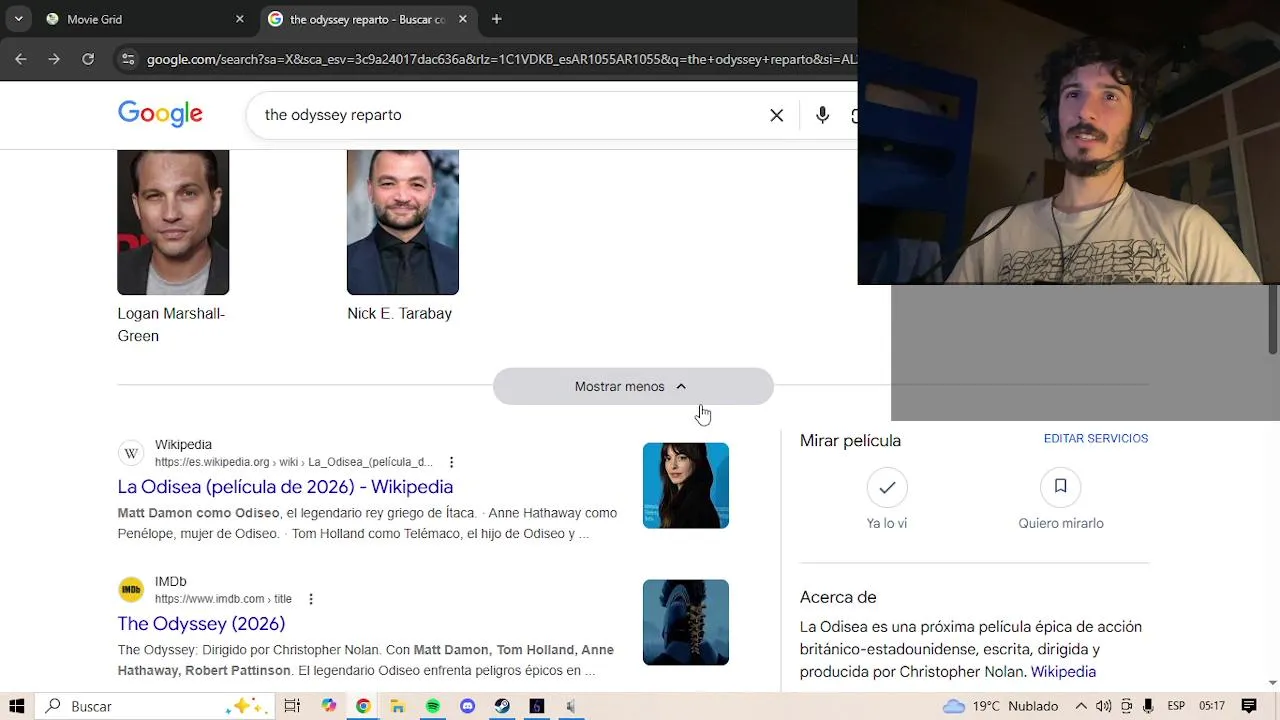This screenshot has height=720, width=1280.
Task: Go back to the previous page
Action: click(x=21, y=59)
